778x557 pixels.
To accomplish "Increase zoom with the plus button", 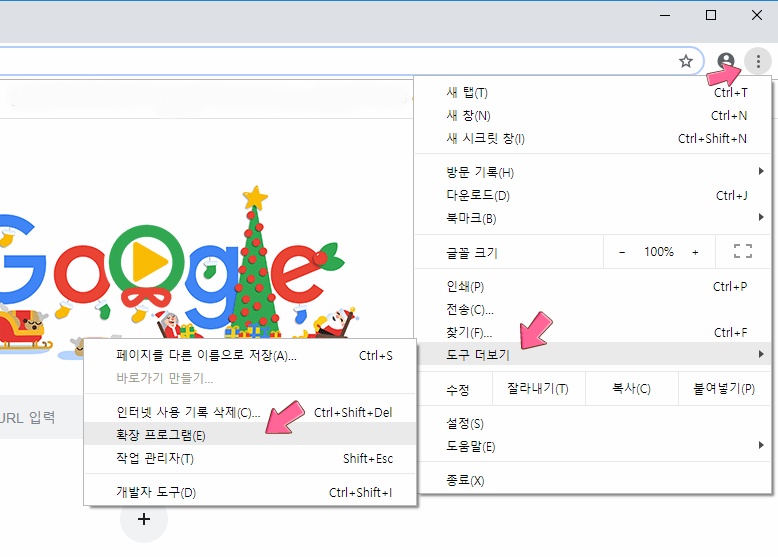I will coord(695,252).
